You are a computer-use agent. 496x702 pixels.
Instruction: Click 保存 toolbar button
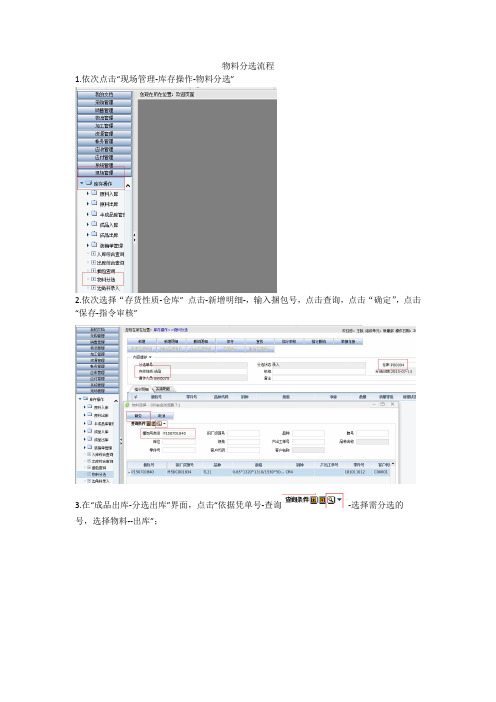(x=230, y=342)
